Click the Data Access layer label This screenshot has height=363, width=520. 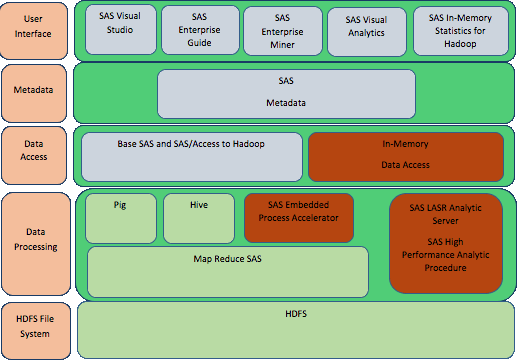click(x=34, y=156)
